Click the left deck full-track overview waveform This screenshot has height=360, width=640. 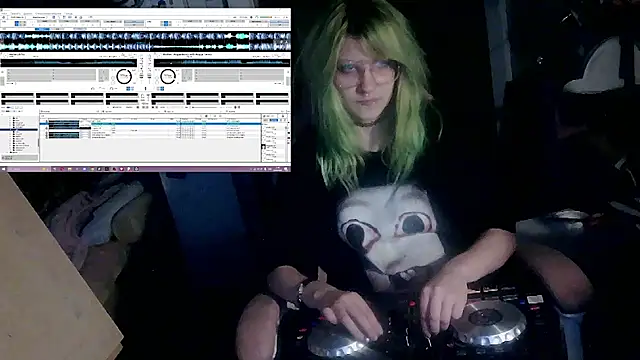(x=69, y=63)
